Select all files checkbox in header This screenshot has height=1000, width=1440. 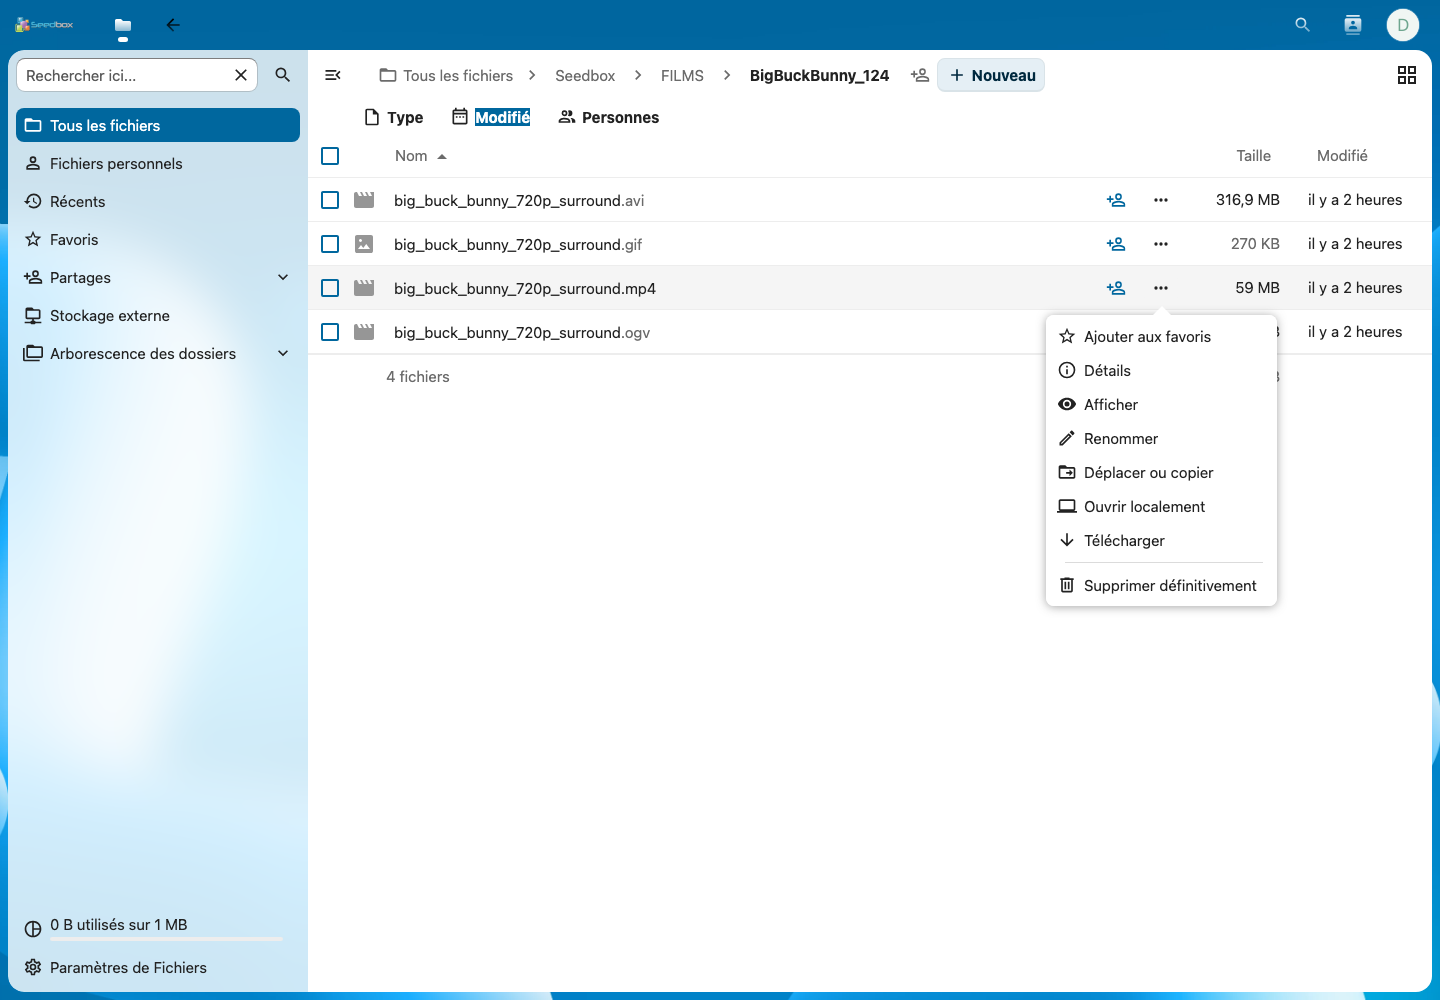click(x=330, y=156)
